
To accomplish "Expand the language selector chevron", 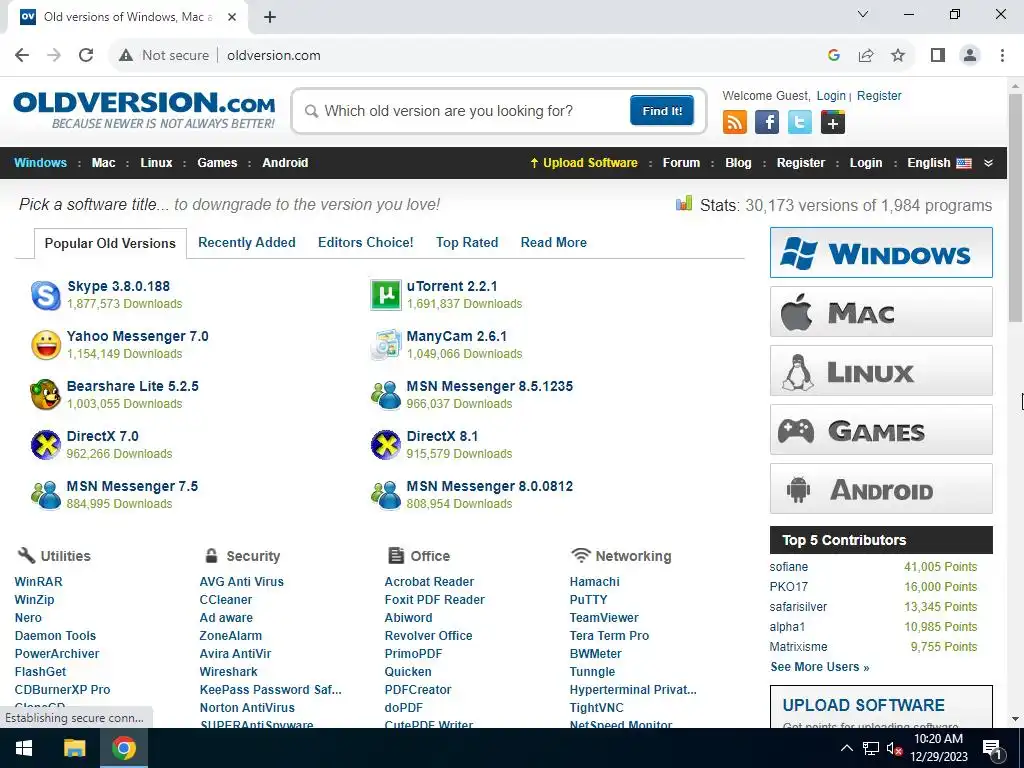I will point(988,163).
